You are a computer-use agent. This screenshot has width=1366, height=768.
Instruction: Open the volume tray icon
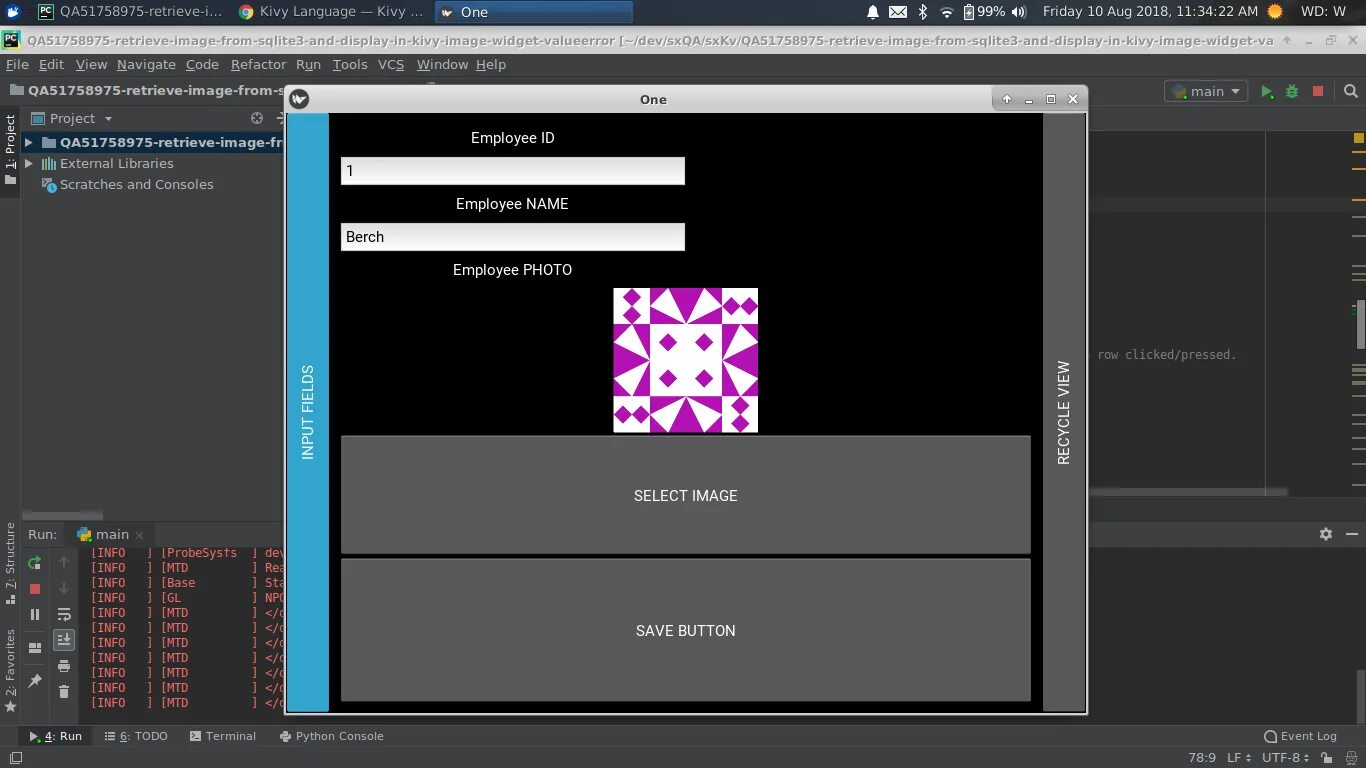click(x=1019, y=12)
